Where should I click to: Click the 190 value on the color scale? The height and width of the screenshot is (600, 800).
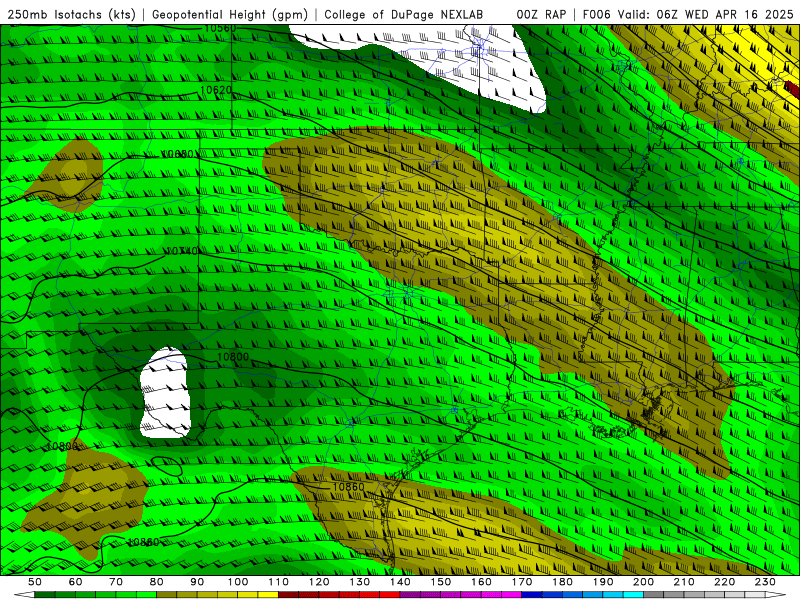pyautogui.click(x=603, y=582)
